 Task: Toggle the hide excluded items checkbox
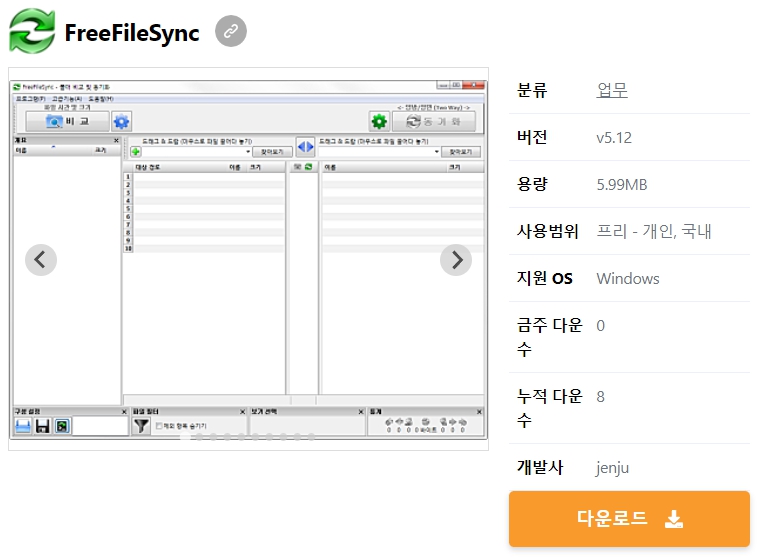(x=159, y=426)
